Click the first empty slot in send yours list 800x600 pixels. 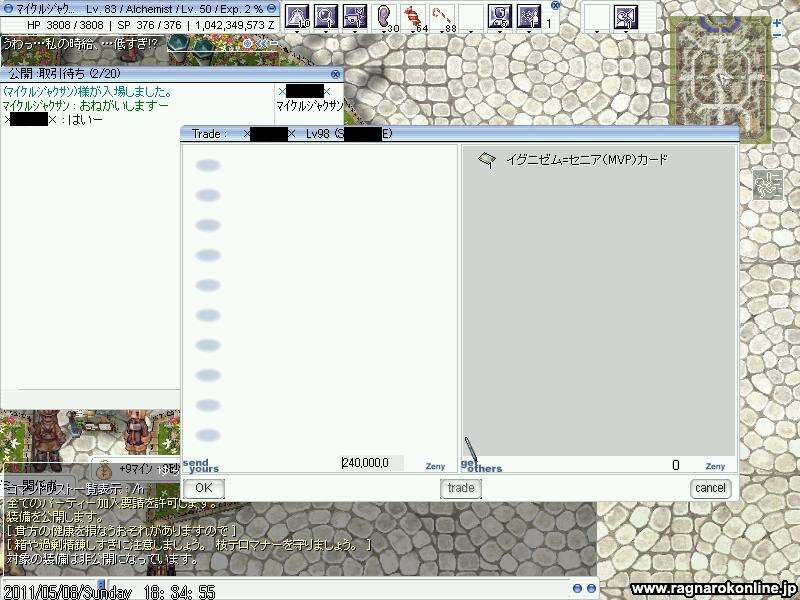click(208, 165)
